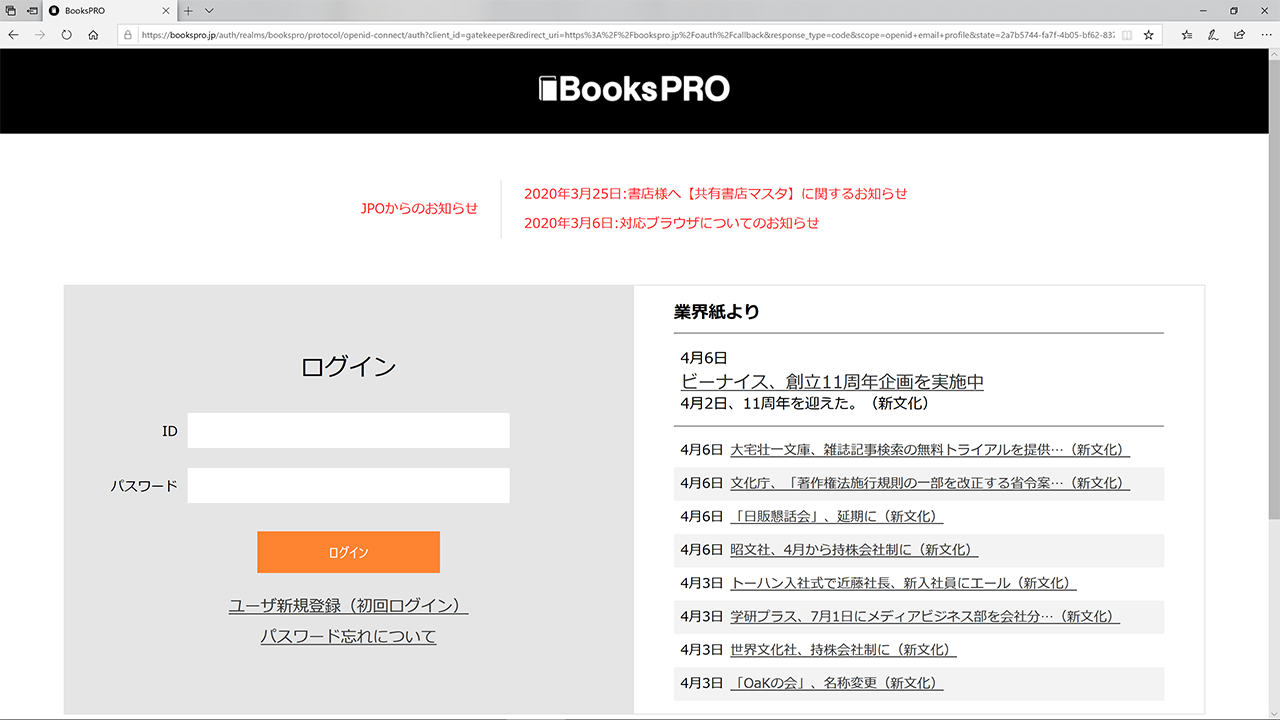The image size is (1280, 720).
Task: Open the tabs you've set aside icon
Action: tap(11, 10)
